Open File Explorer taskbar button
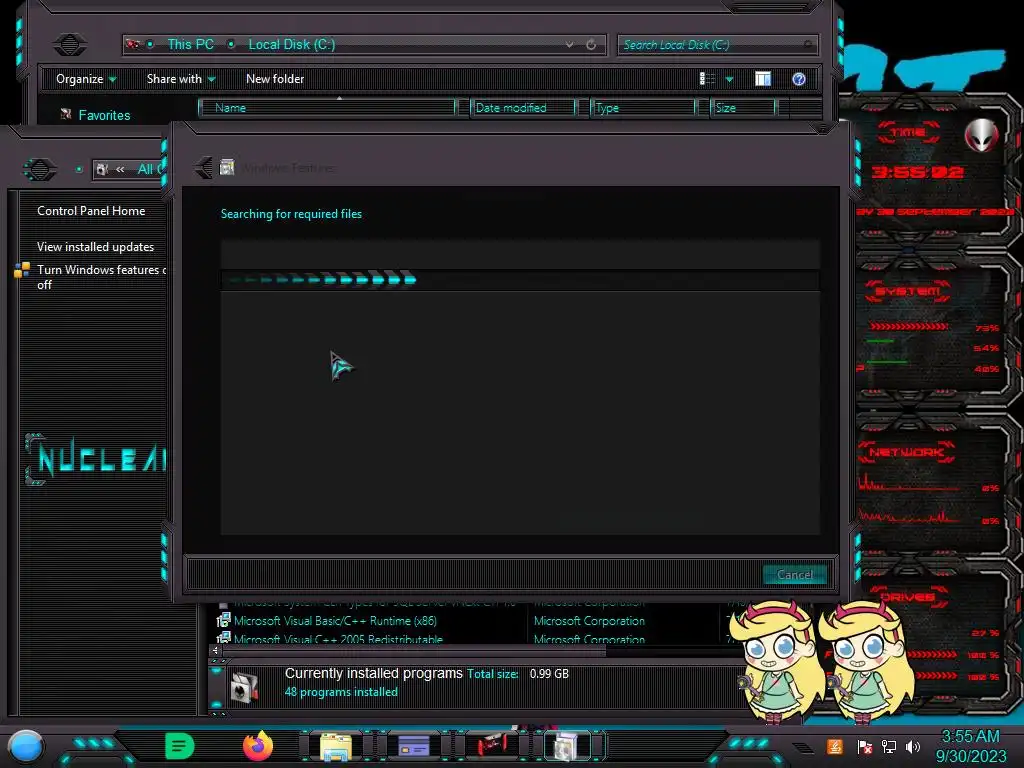Image resolution: width=1024 pixels, height=768 pixels. [336, 746]
